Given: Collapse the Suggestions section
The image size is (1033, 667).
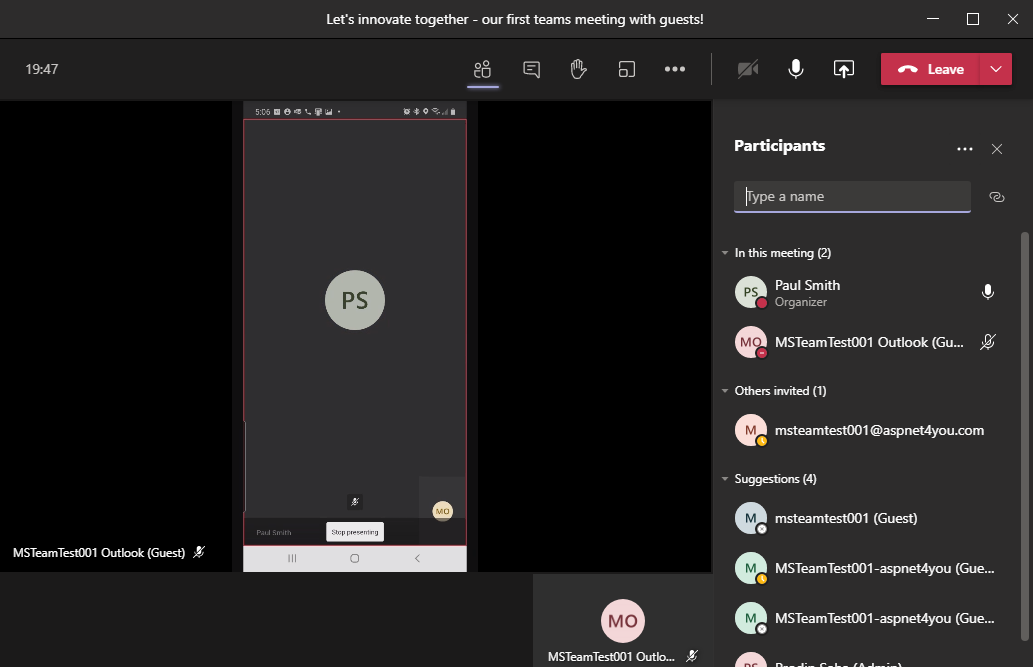Looking at the screenshot, I should click(x=725, y=479).
